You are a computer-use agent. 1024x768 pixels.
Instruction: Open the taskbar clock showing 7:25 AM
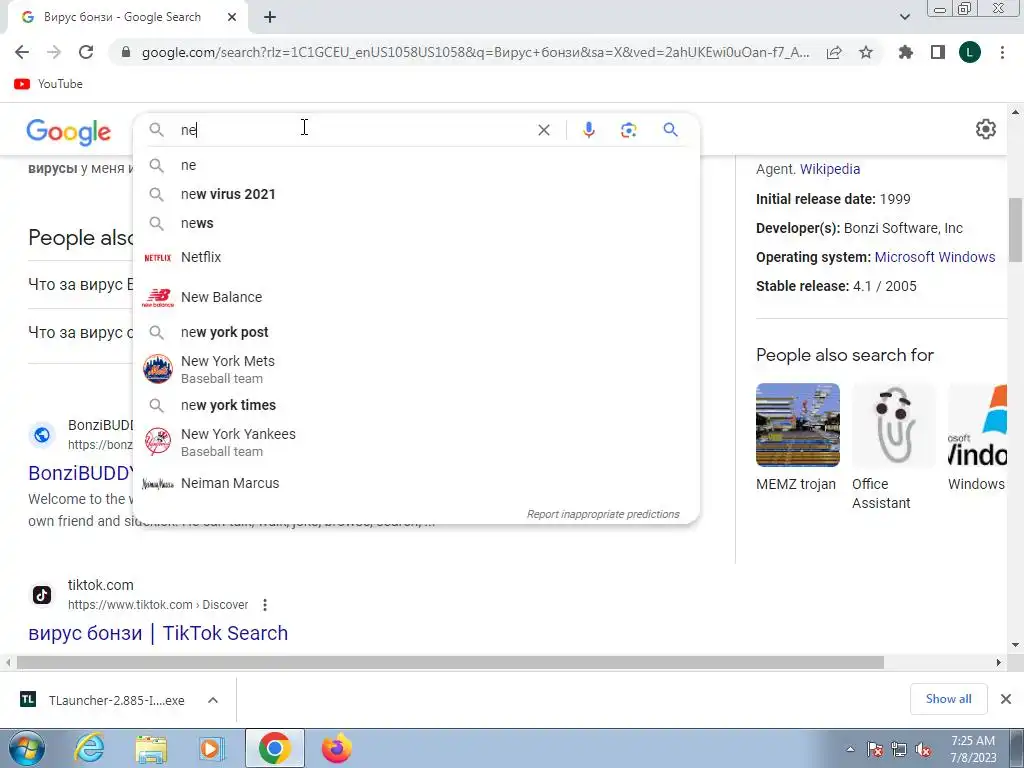(973, 749)
